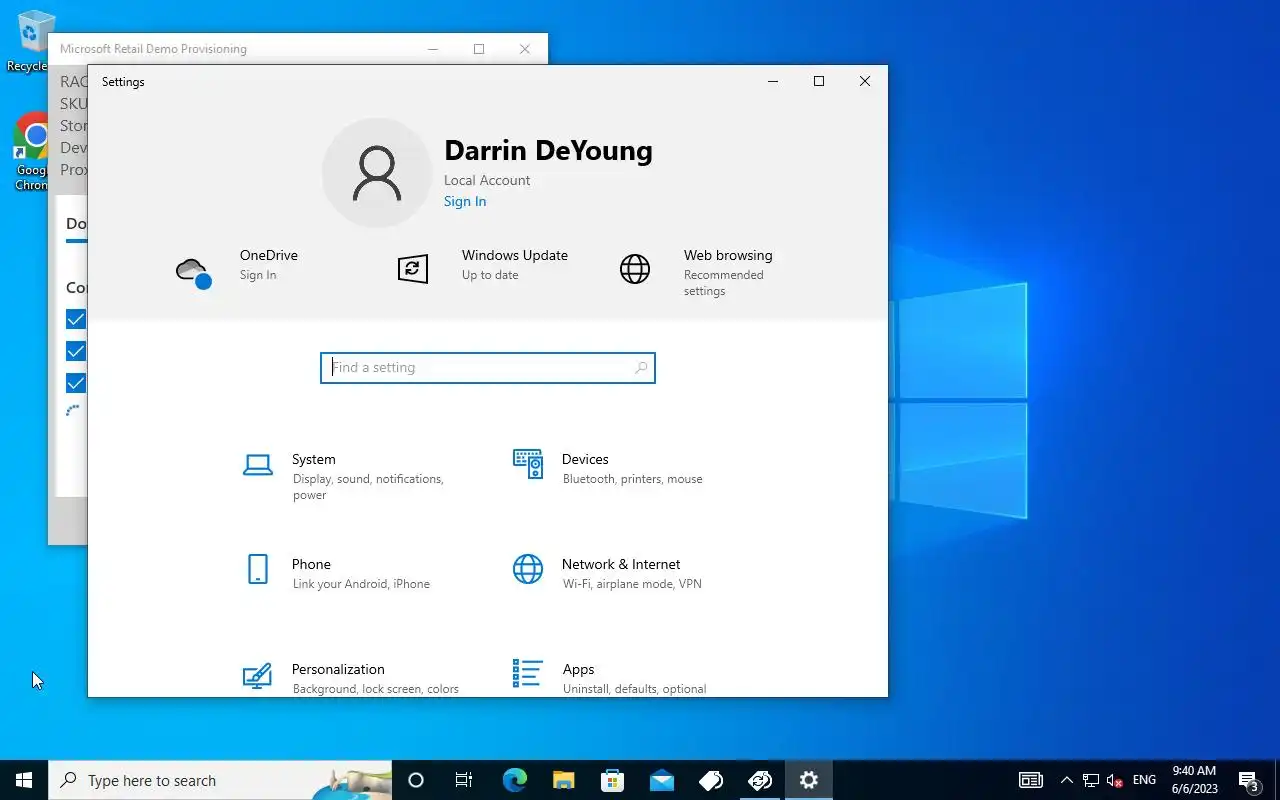Maximize the Settings window
Screen dimensions: 1280x800
click(x=819, y=81)
